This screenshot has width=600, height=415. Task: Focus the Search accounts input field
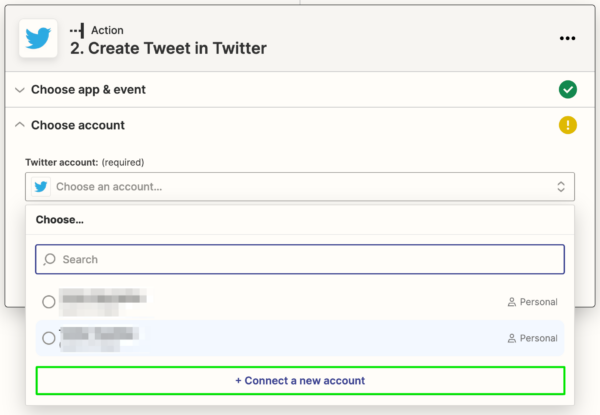pyautogui.click(x=300, y=259)
